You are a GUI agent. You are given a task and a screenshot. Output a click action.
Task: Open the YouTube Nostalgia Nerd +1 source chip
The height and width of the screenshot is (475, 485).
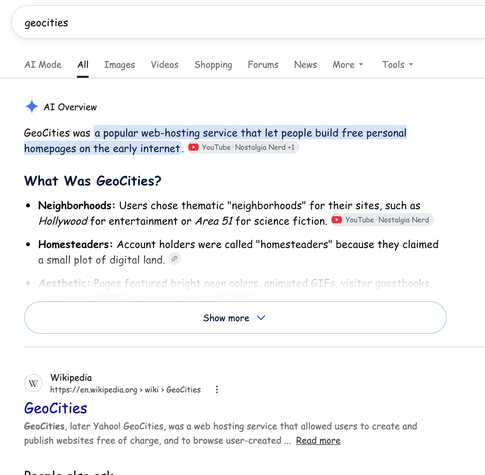click(243, 147)
